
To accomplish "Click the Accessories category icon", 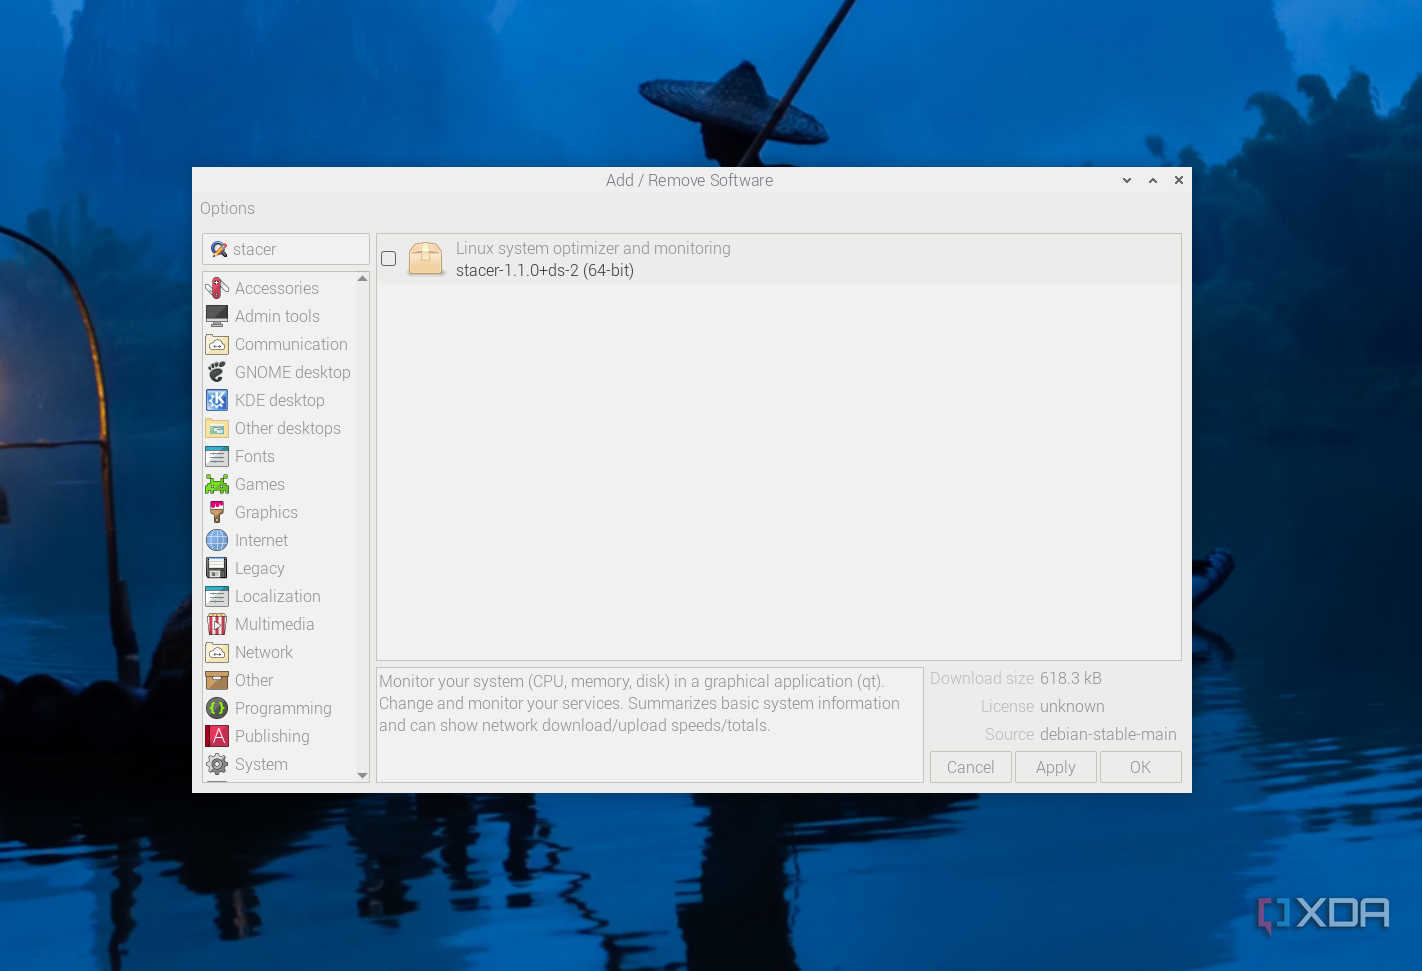I will tap(217, 288).
